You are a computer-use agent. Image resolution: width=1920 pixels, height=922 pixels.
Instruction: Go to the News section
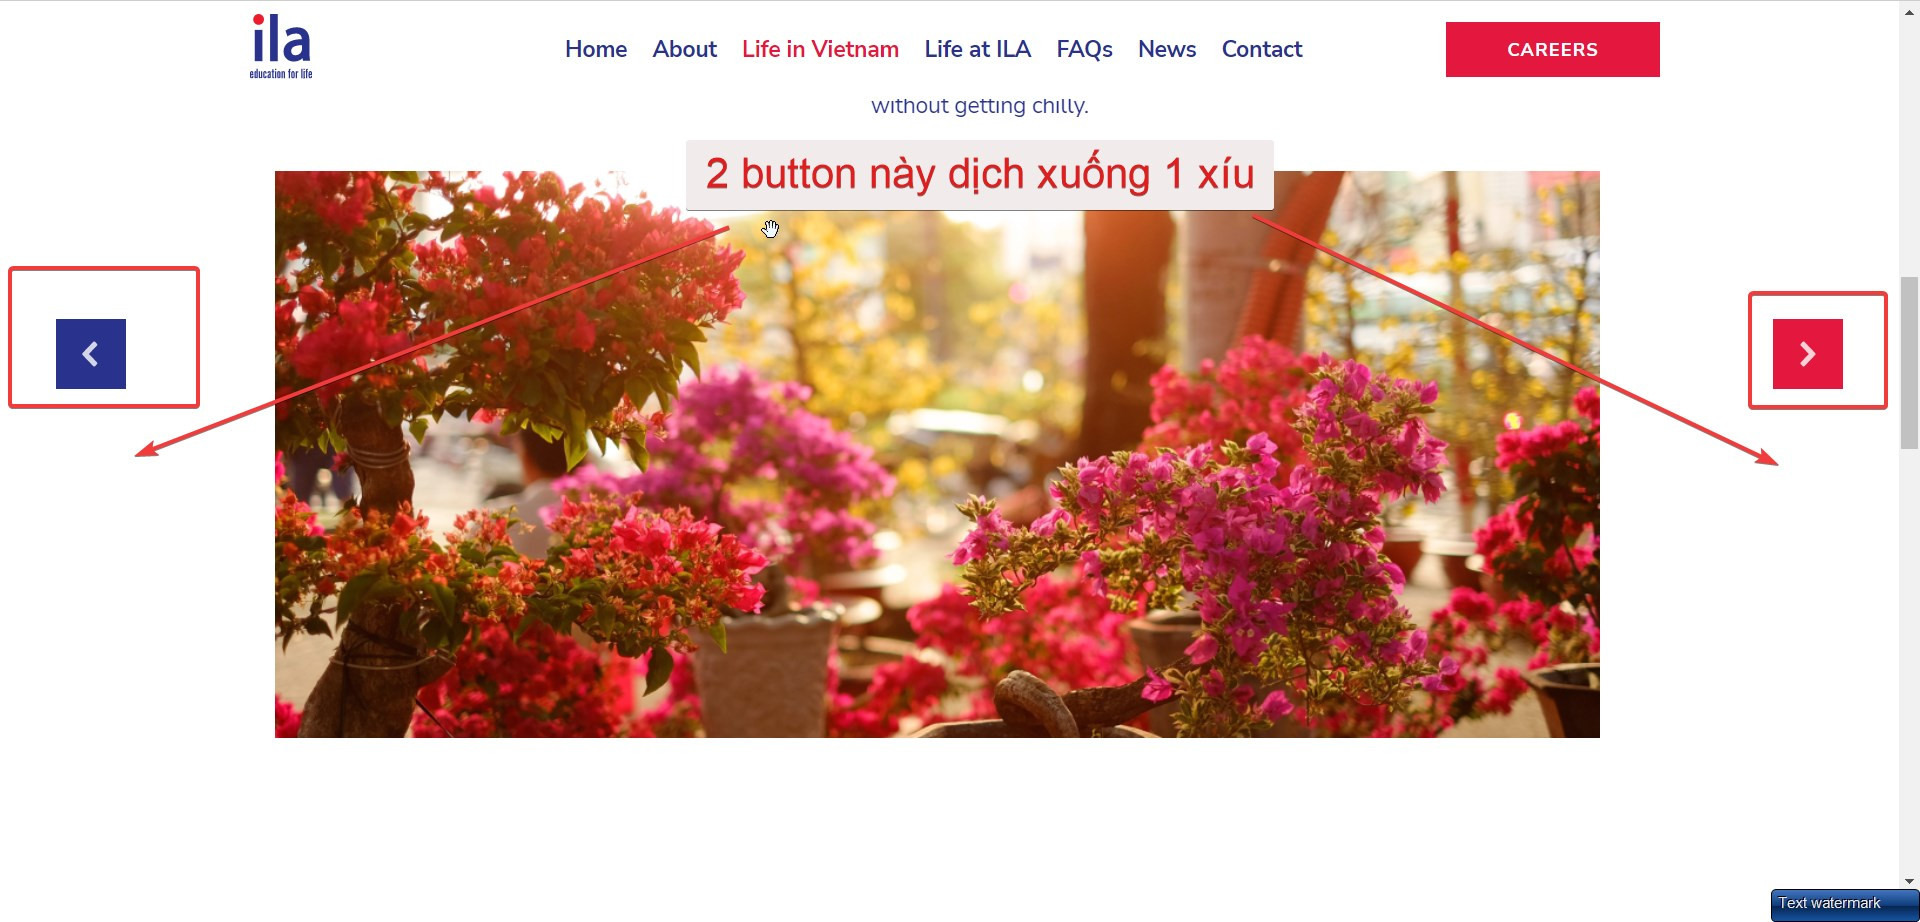click(x=1167, y=49)
